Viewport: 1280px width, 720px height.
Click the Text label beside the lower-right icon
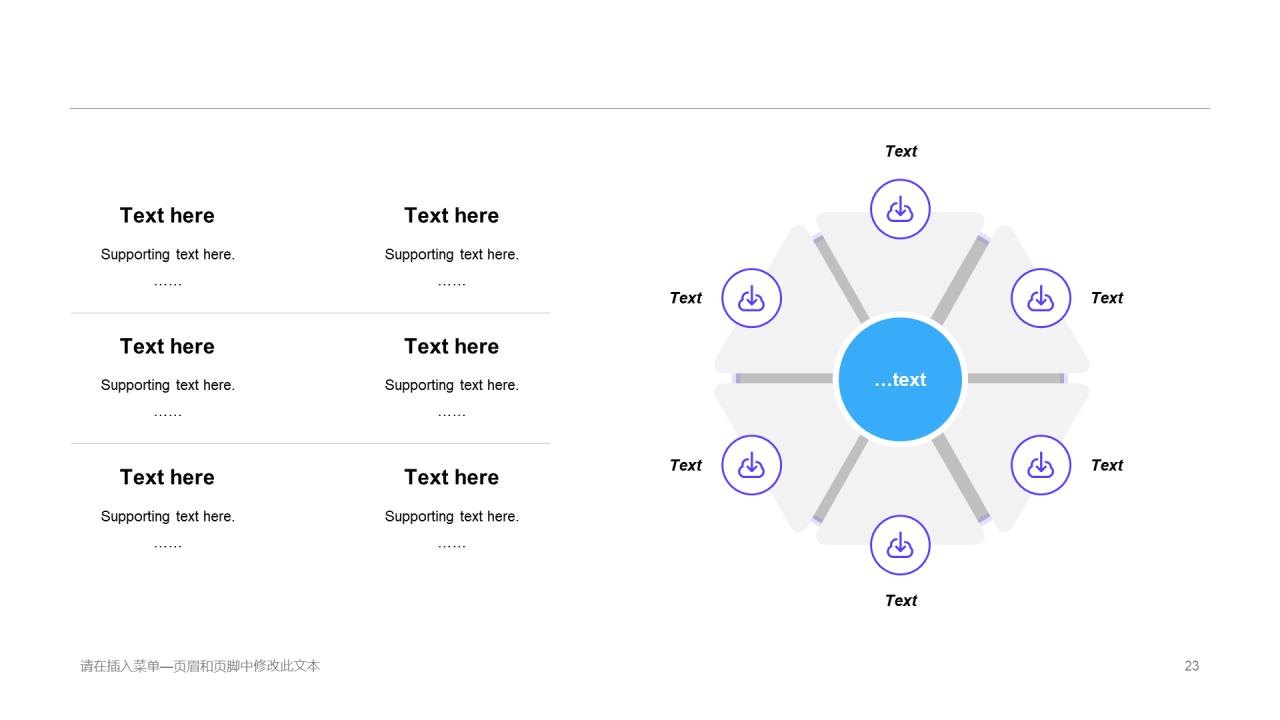pyautogui.click(x=1107, y=465)
